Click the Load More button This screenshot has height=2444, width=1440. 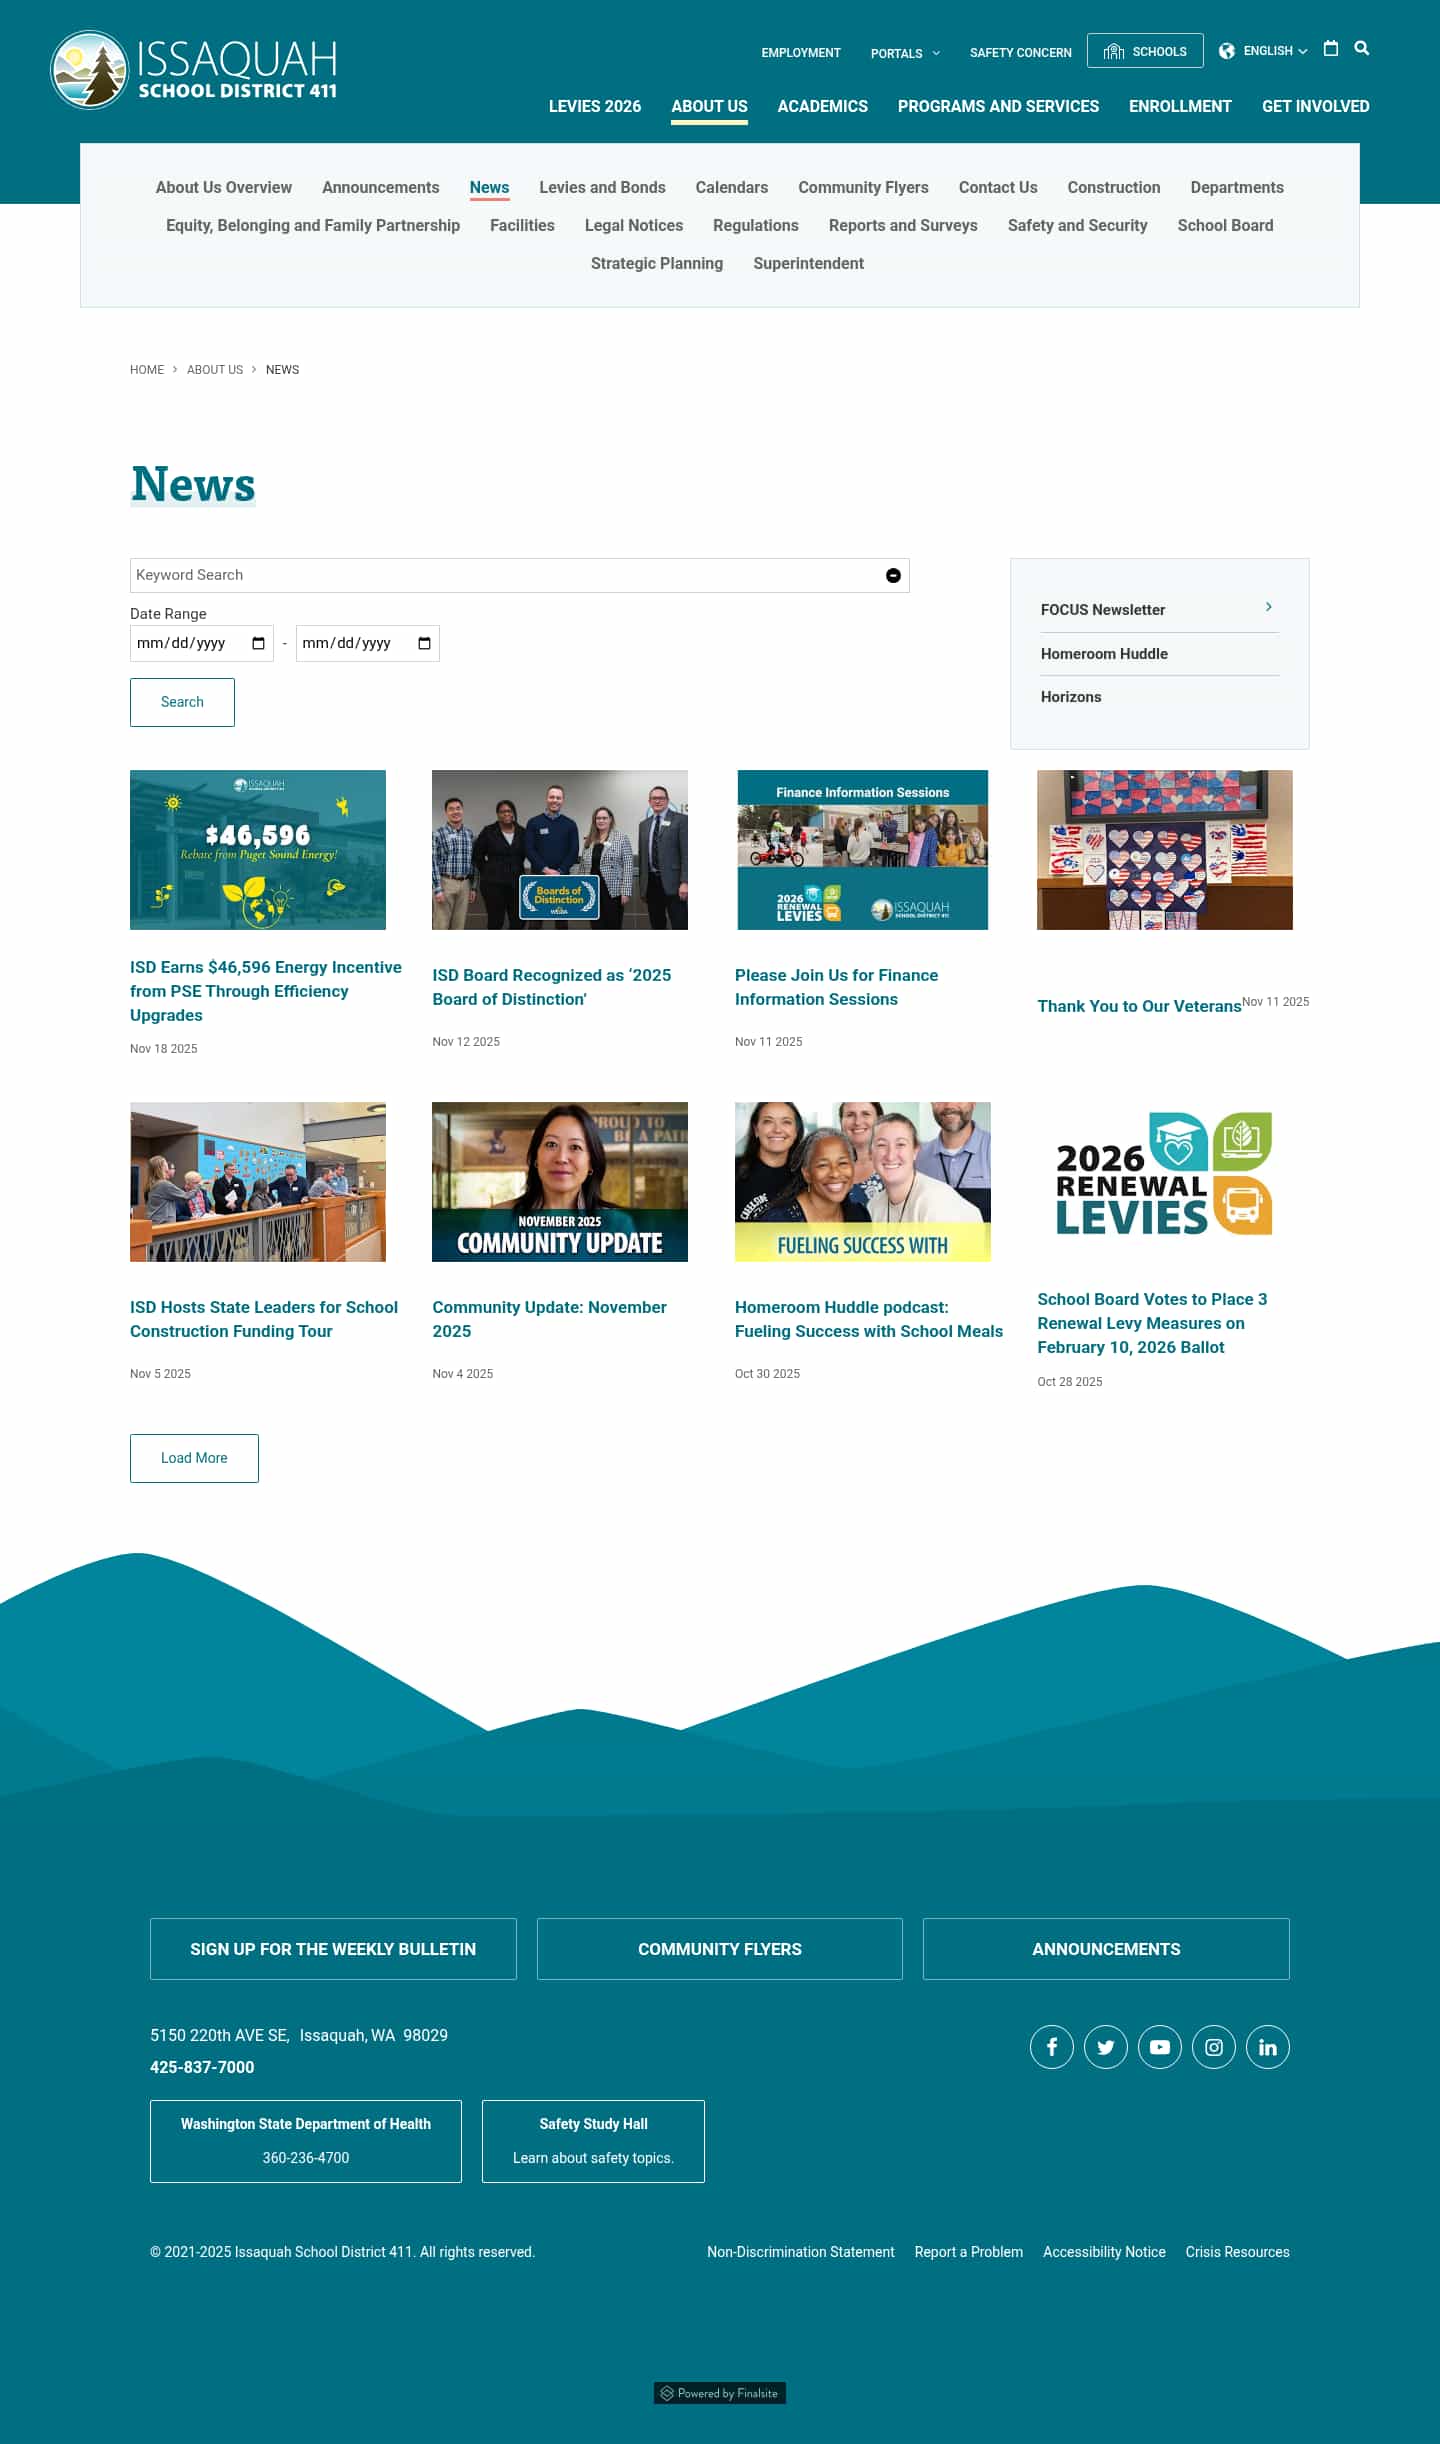click(194, 1458)
